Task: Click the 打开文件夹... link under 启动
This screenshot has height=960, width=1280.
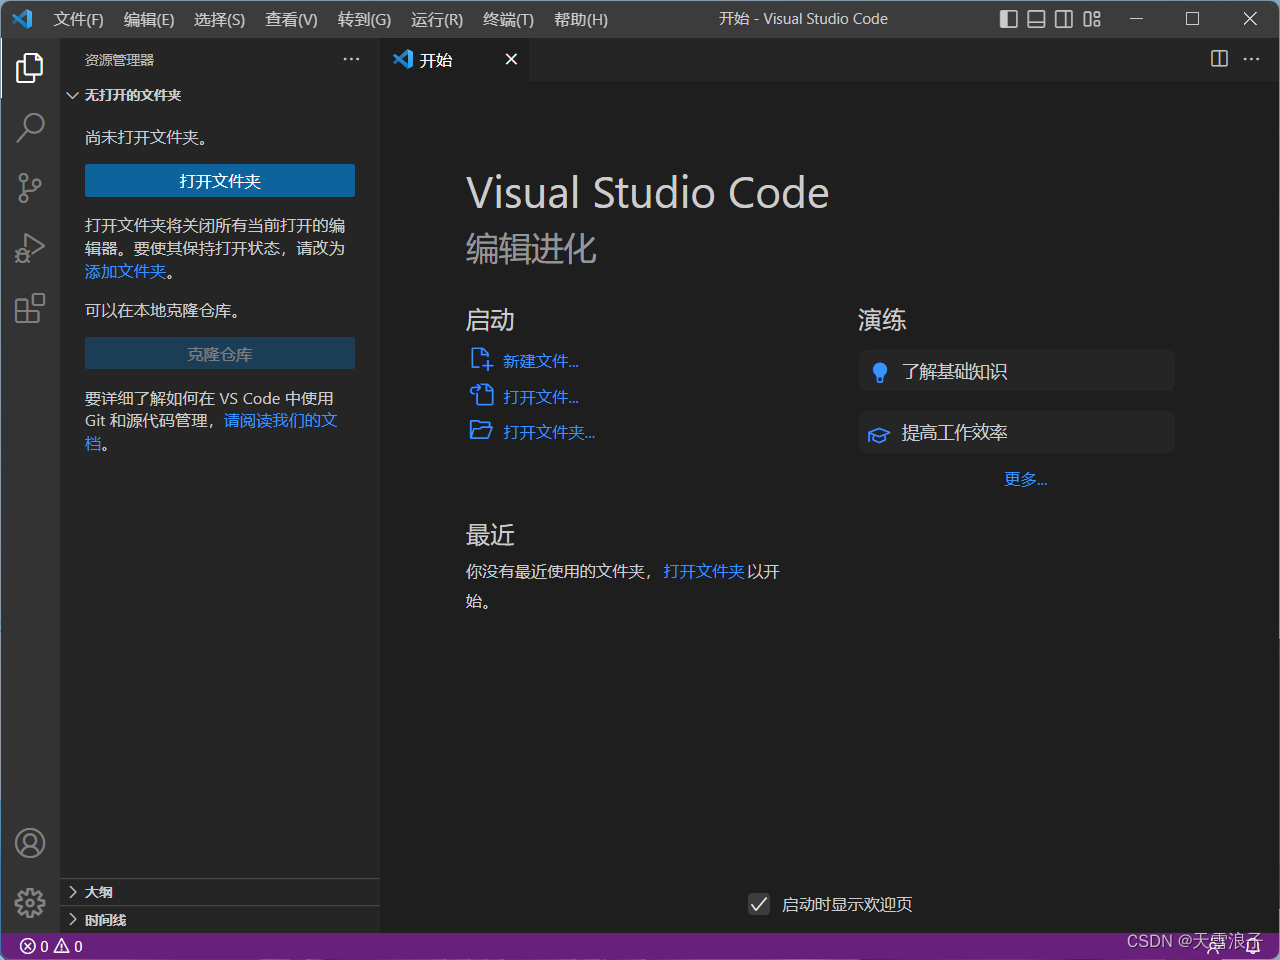Action: [549, 432]
